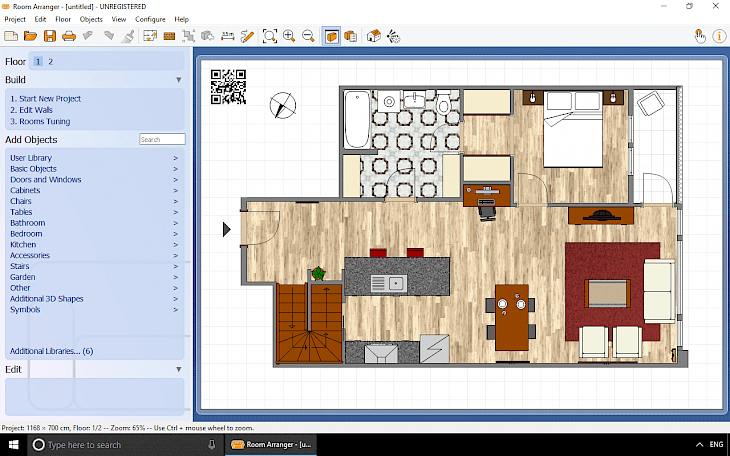Click the brick wall editing icon
This screenshot has width=730, height=456.
169,36
